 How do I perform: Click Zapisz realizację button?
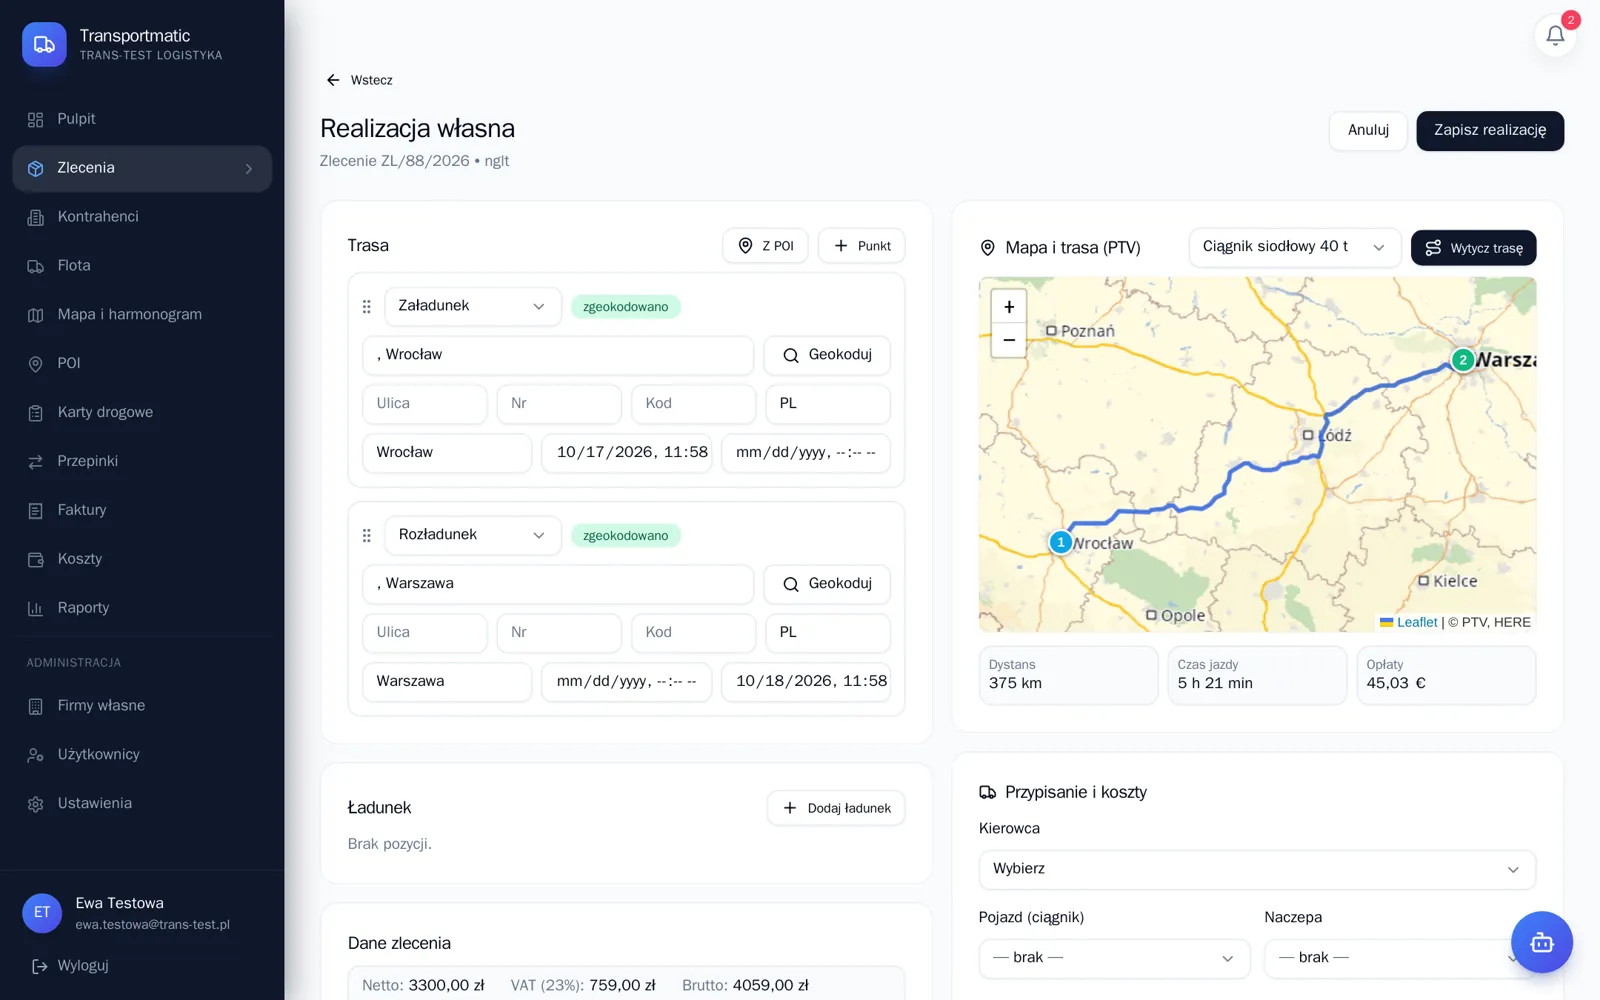coord(1490,131)
